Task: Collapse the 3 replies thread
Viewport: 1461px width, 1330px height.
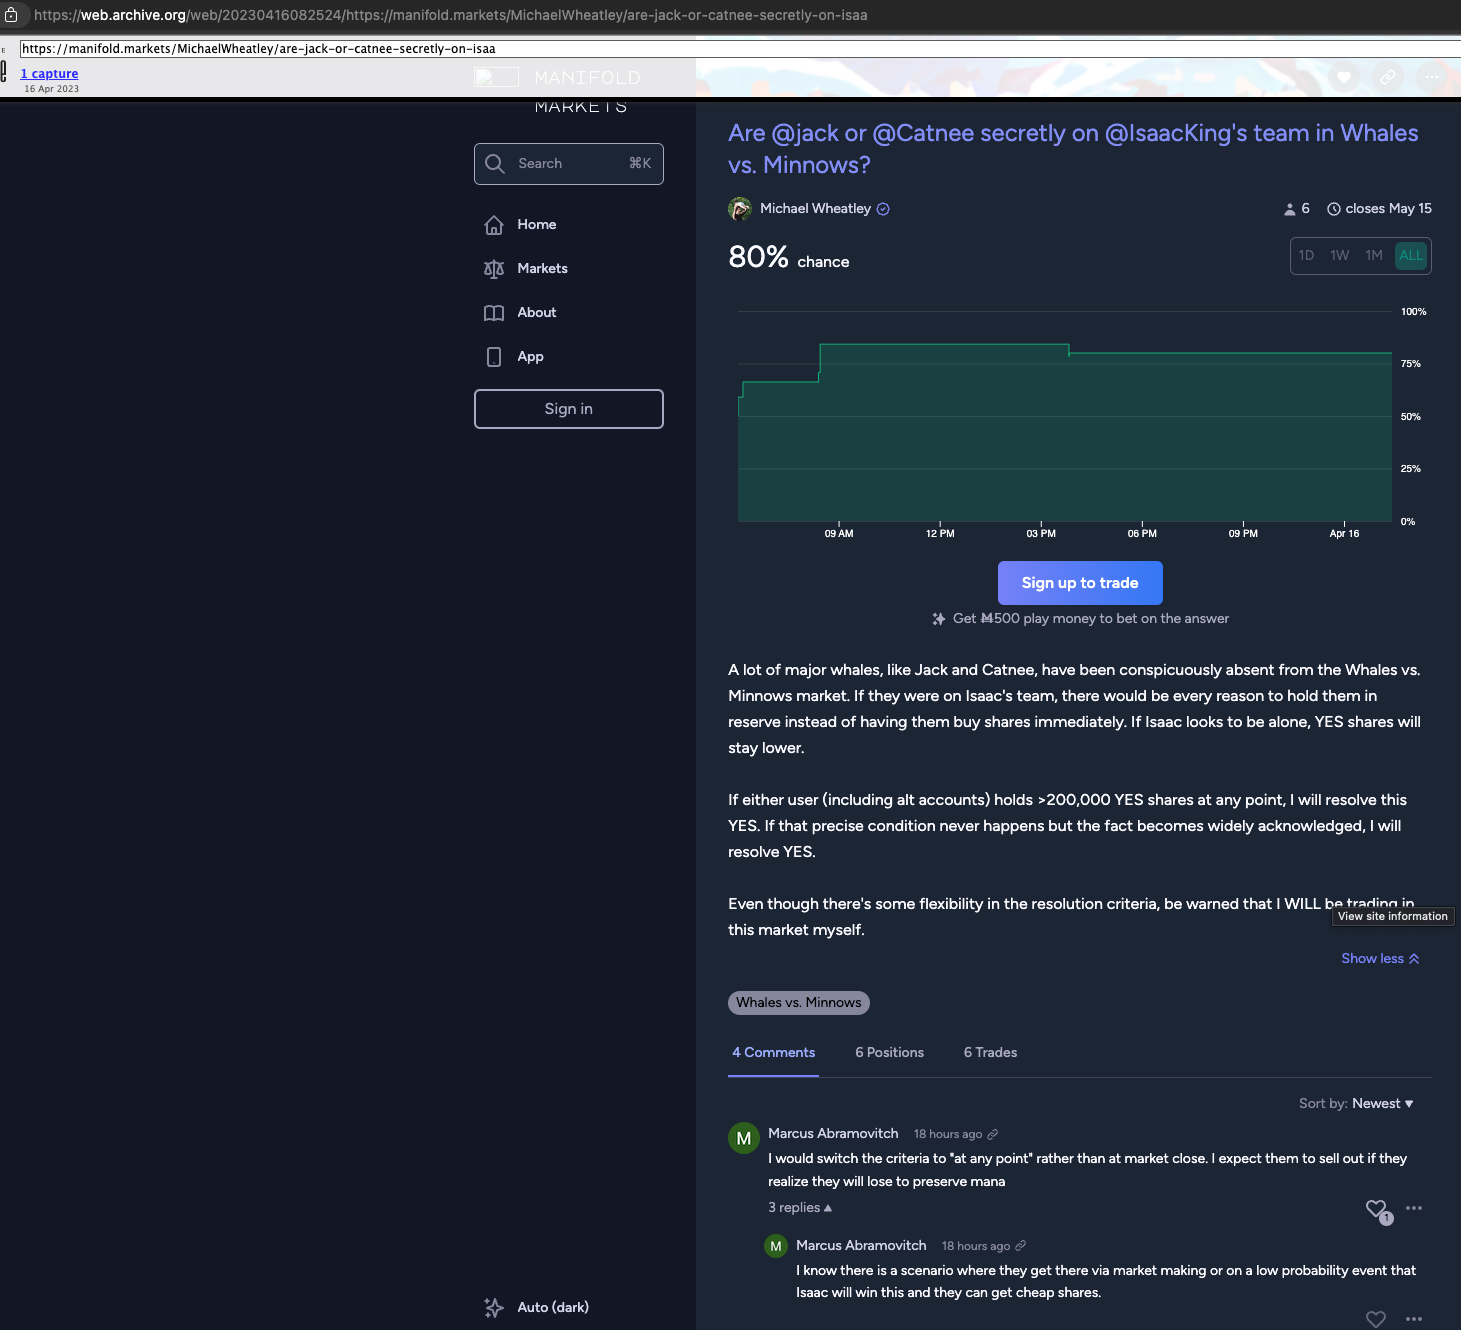Action: 800,1208
